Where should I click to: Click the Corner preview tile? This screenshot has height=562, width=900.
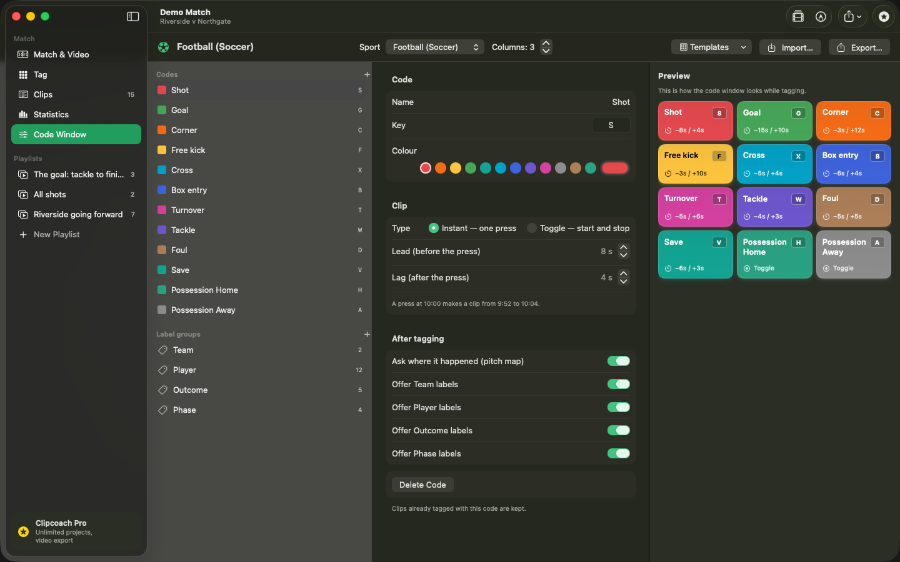click(x=854, y=121)
